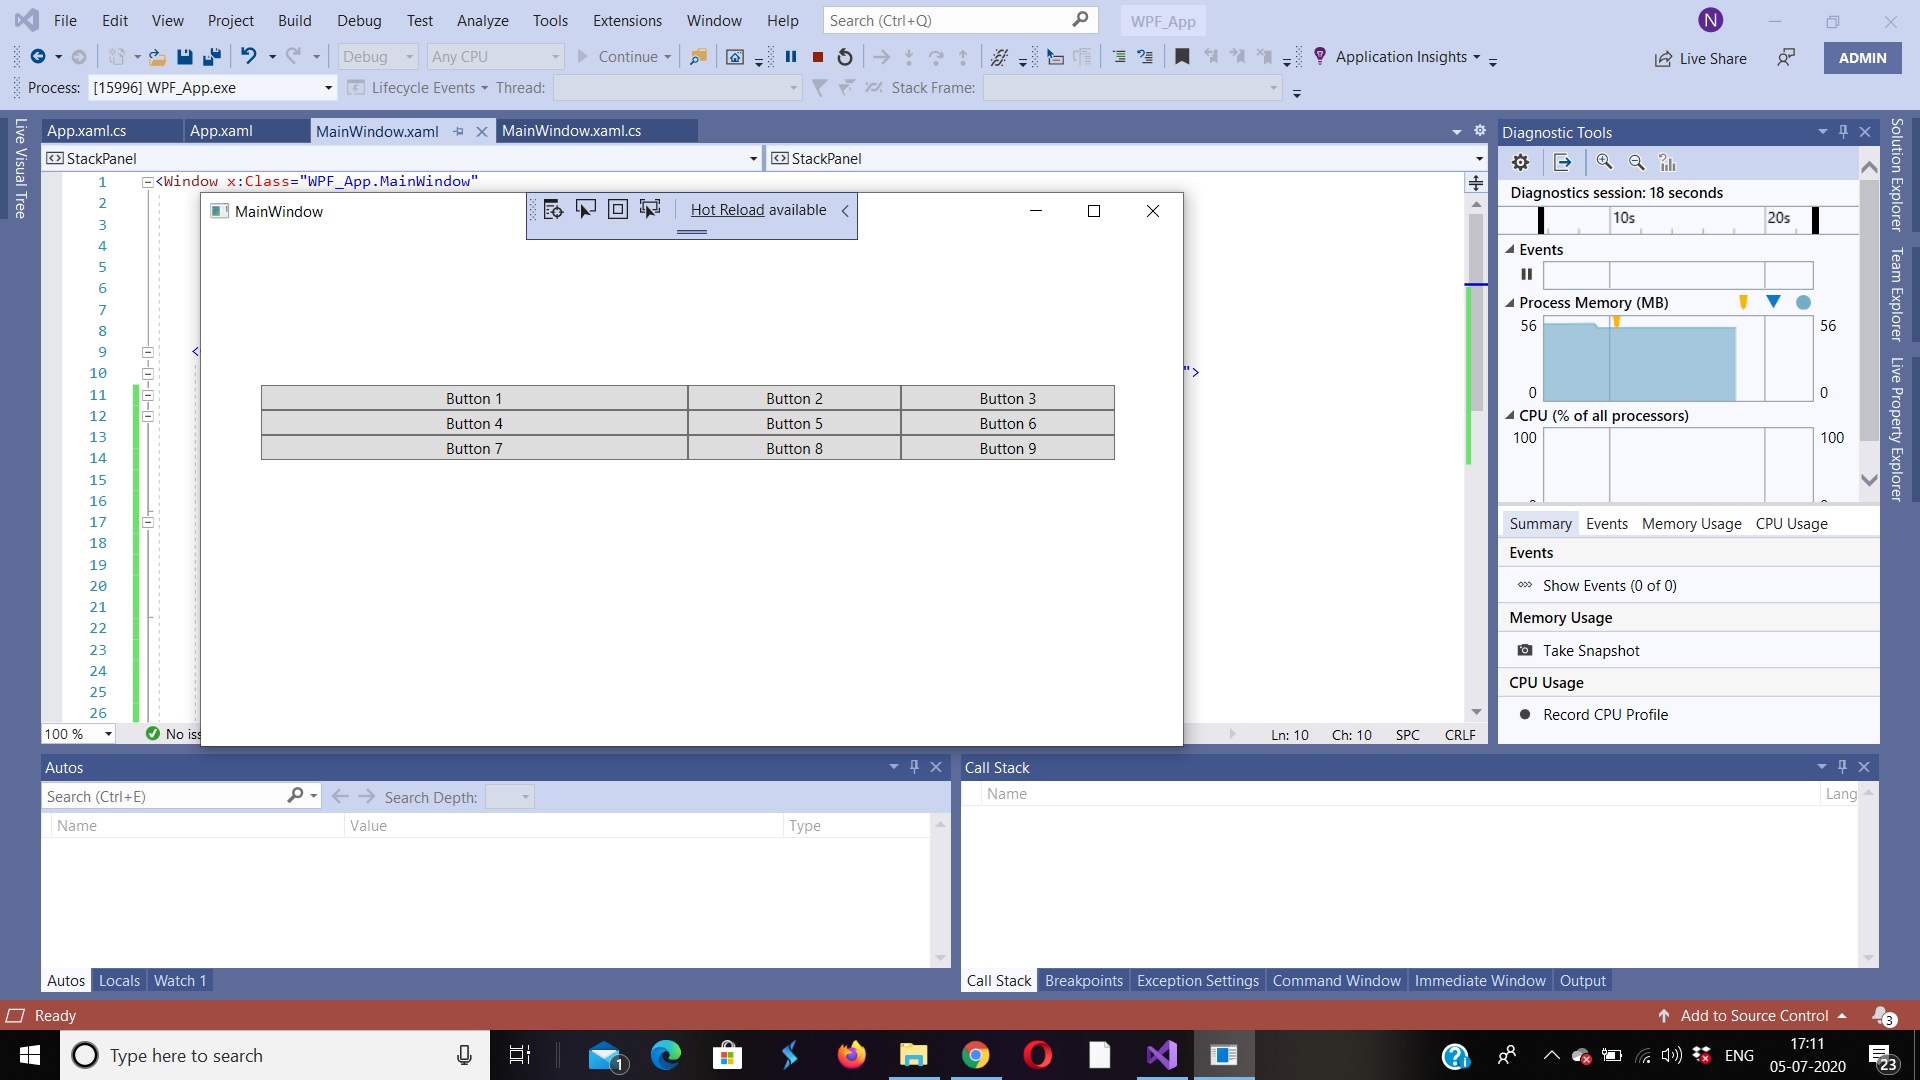
Task: Click the Diagnostic Tools settings gear icon
Action: click(x=1520, y=163)
